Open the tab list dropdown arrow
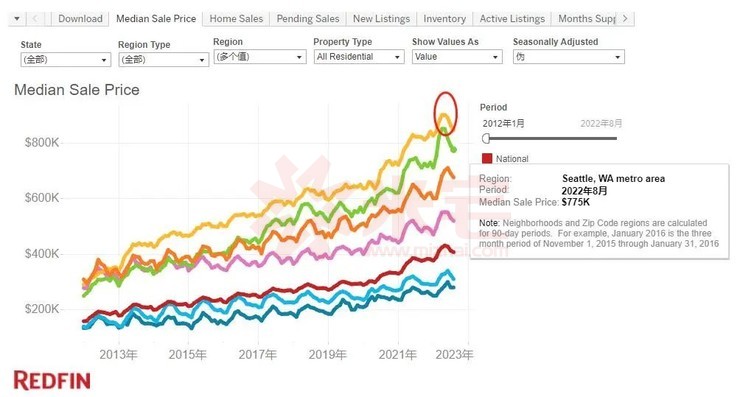 coord(17,19)
